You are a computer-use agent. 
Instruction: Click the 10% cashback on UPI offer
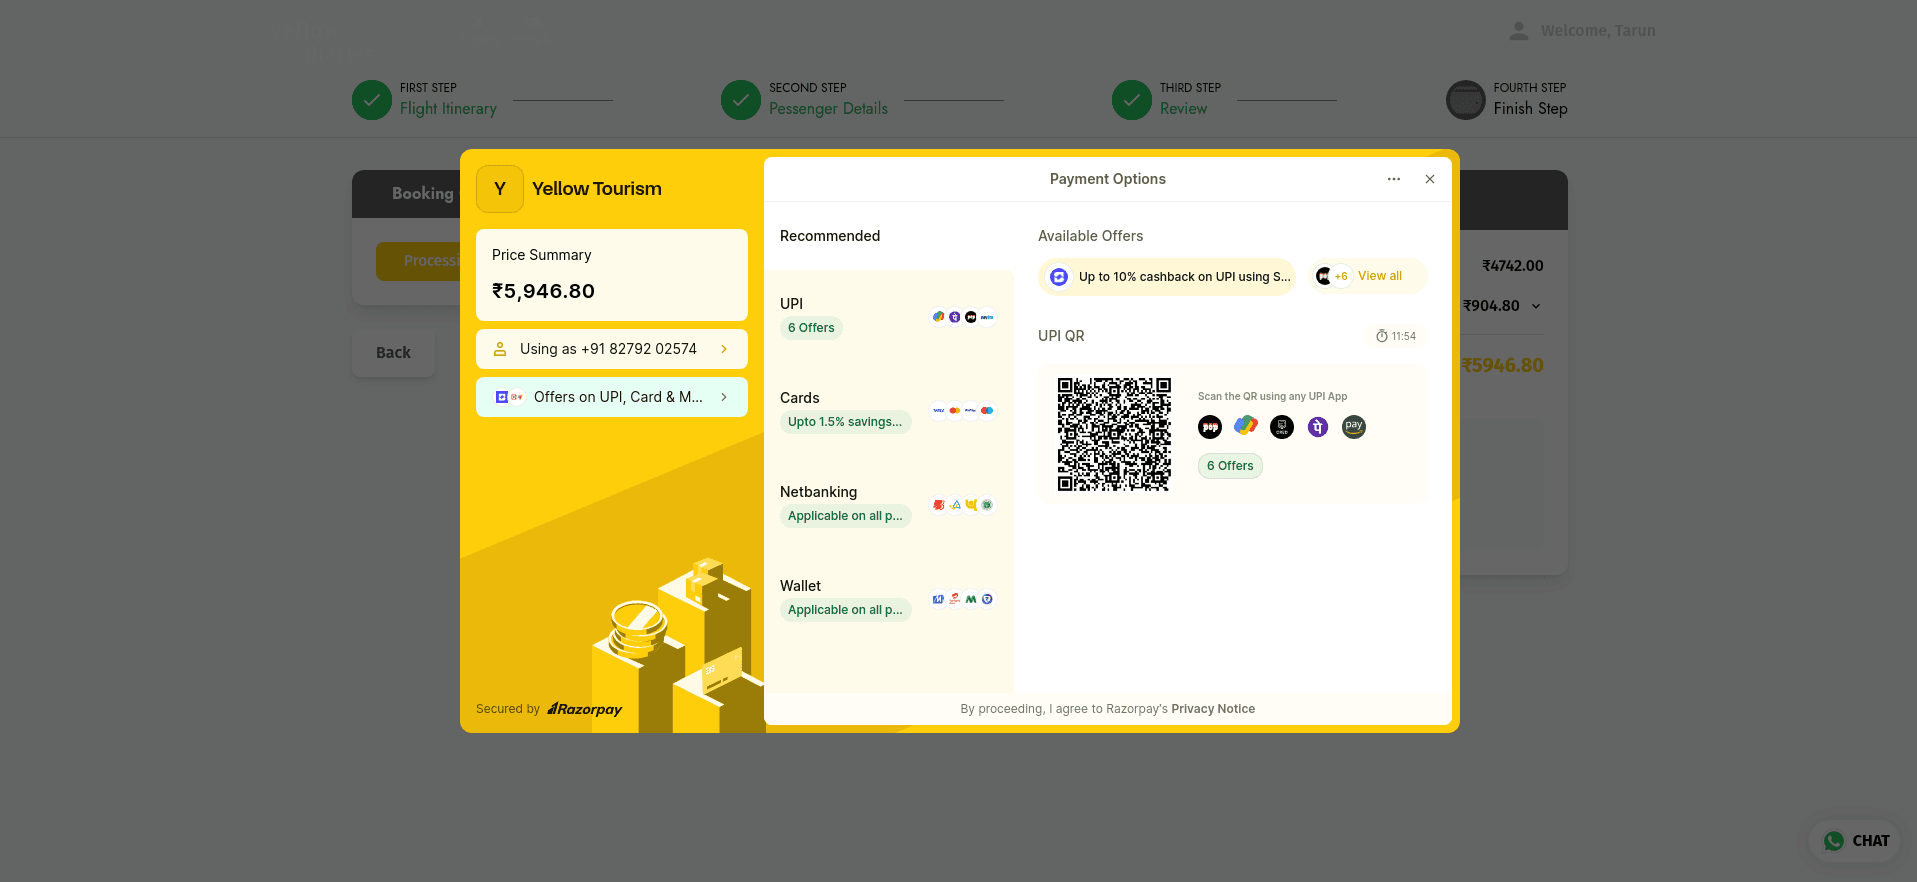click(1167, 277)
